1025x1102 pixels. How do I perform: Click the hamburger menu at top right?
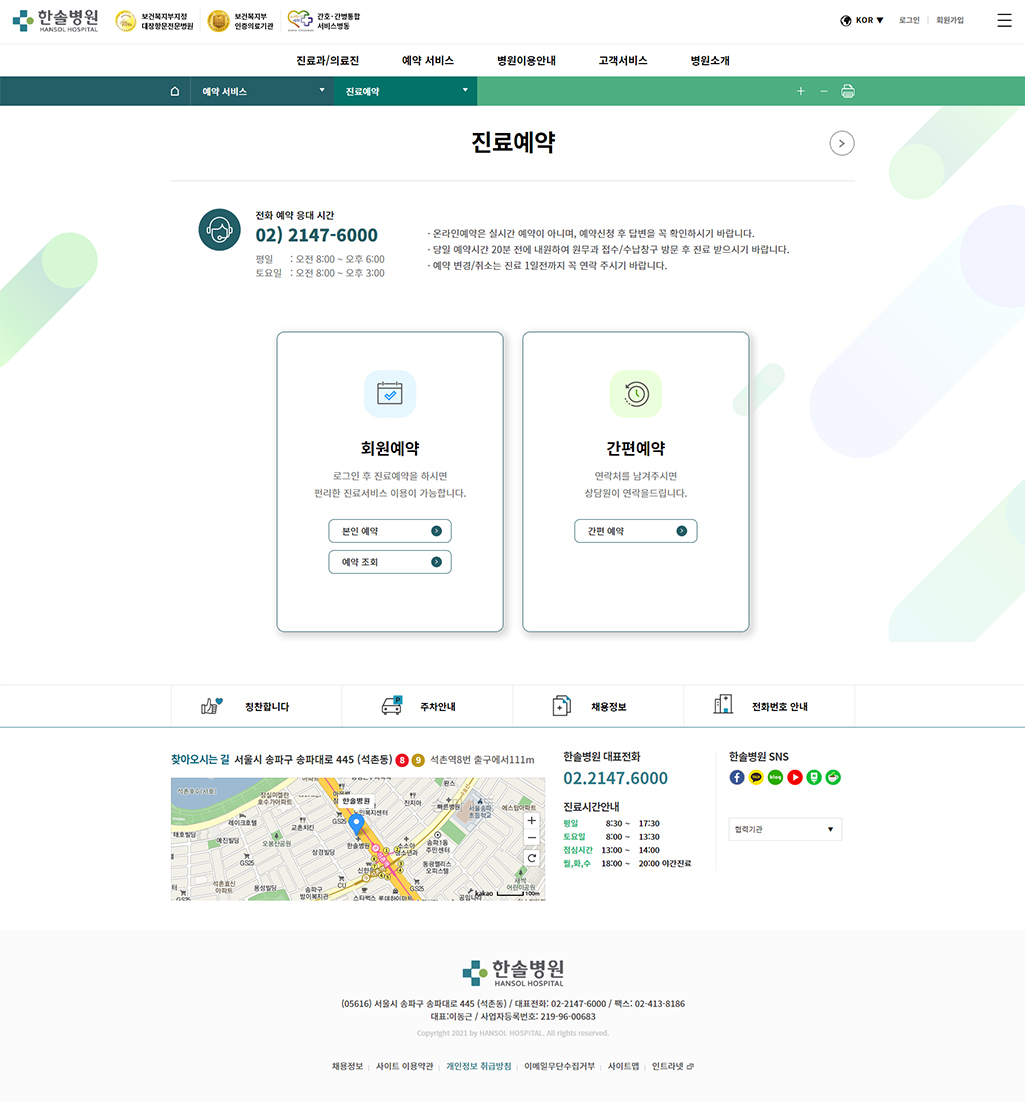pos(1004,18)
